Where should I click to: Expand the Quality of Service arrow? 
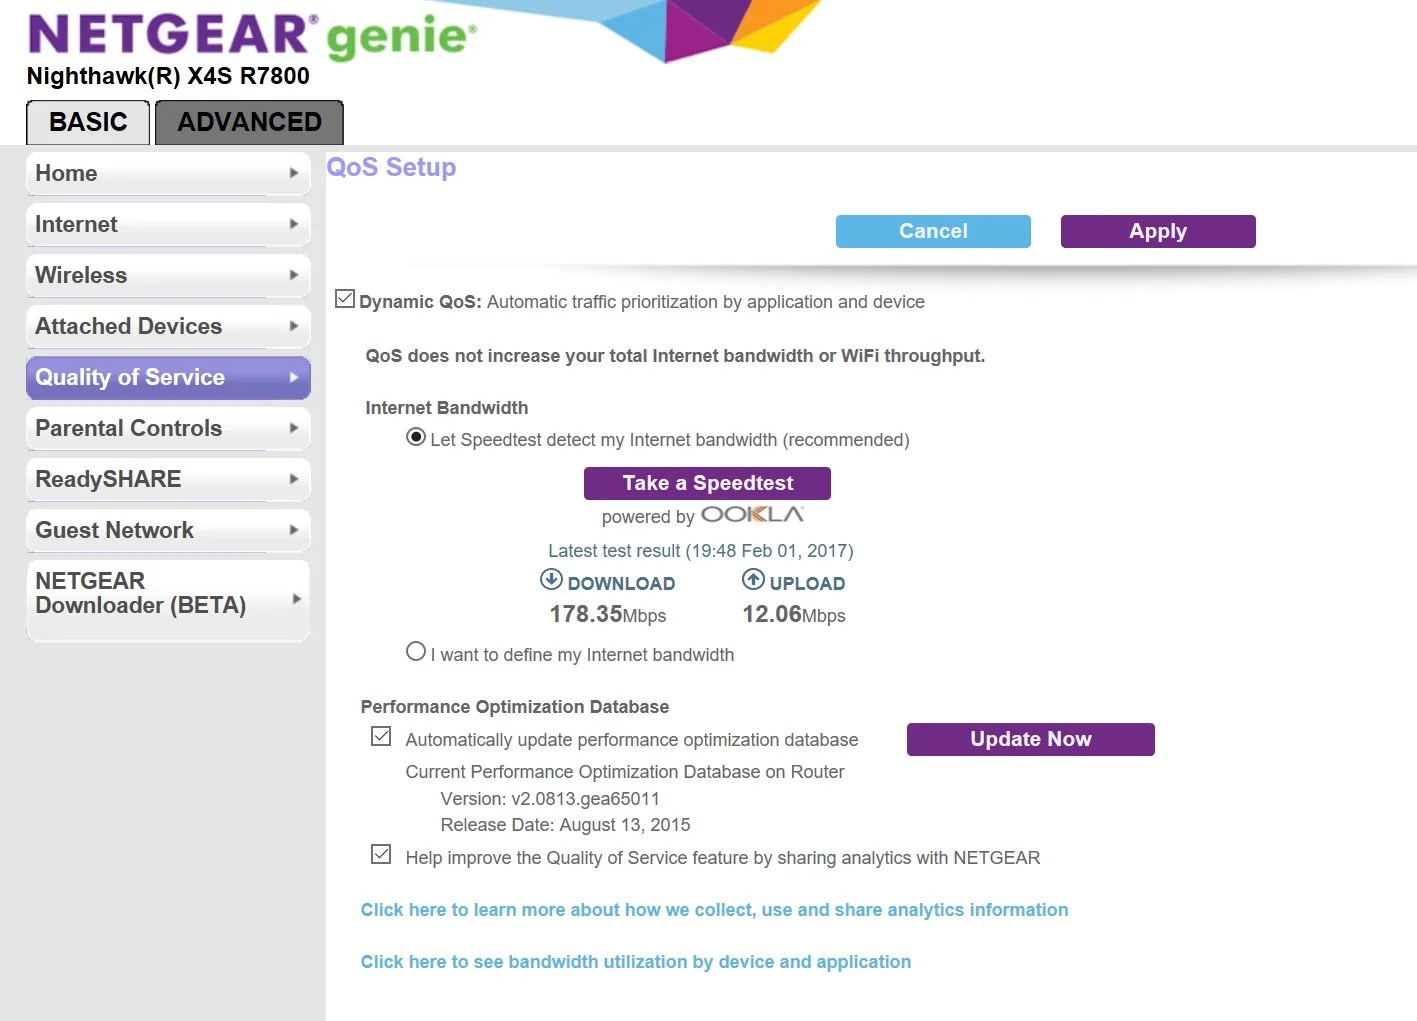(294, 377)
